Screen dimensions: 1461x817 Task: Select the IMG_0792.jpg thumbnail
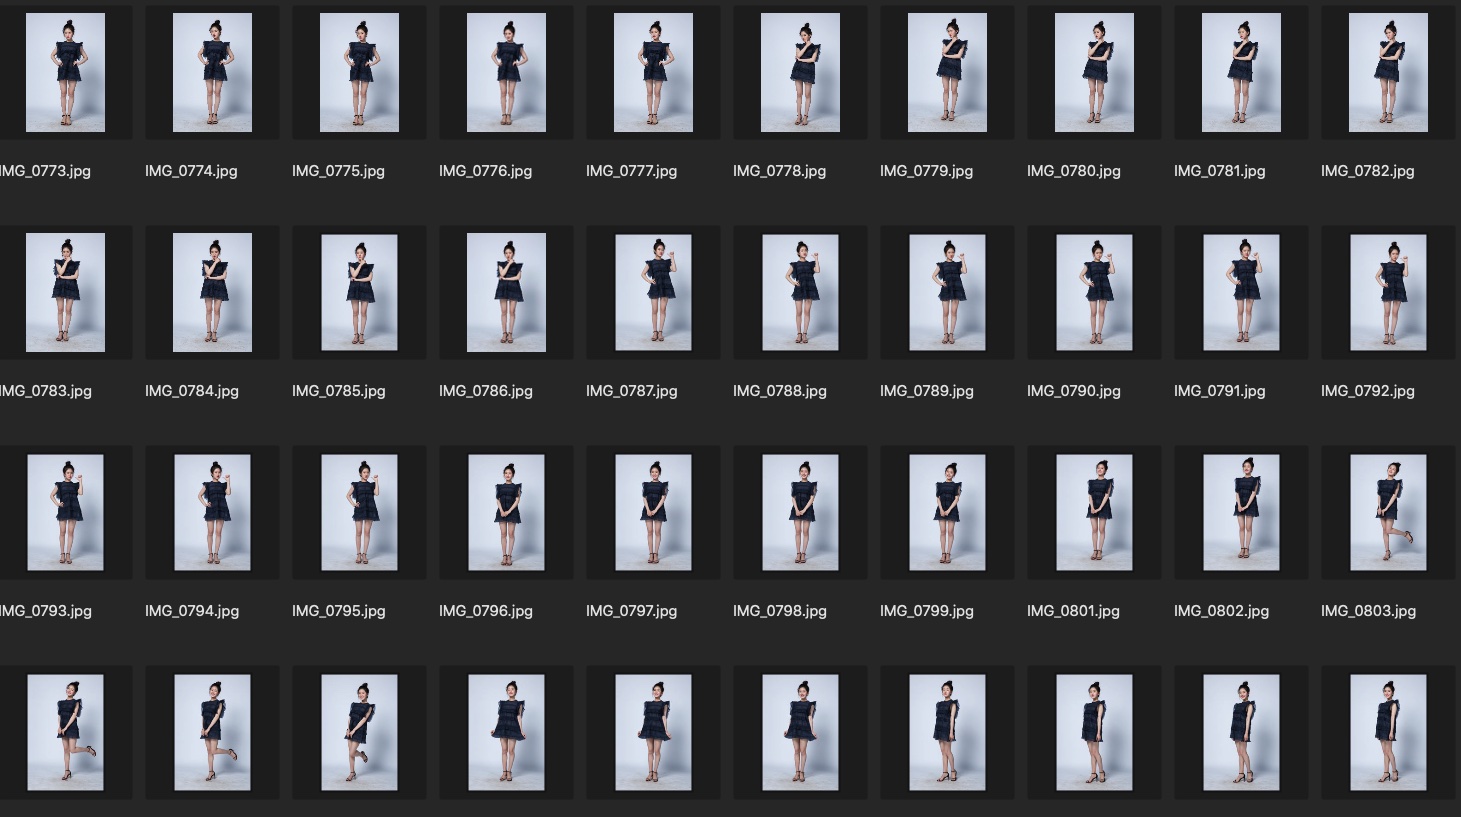pos(1388,292)
